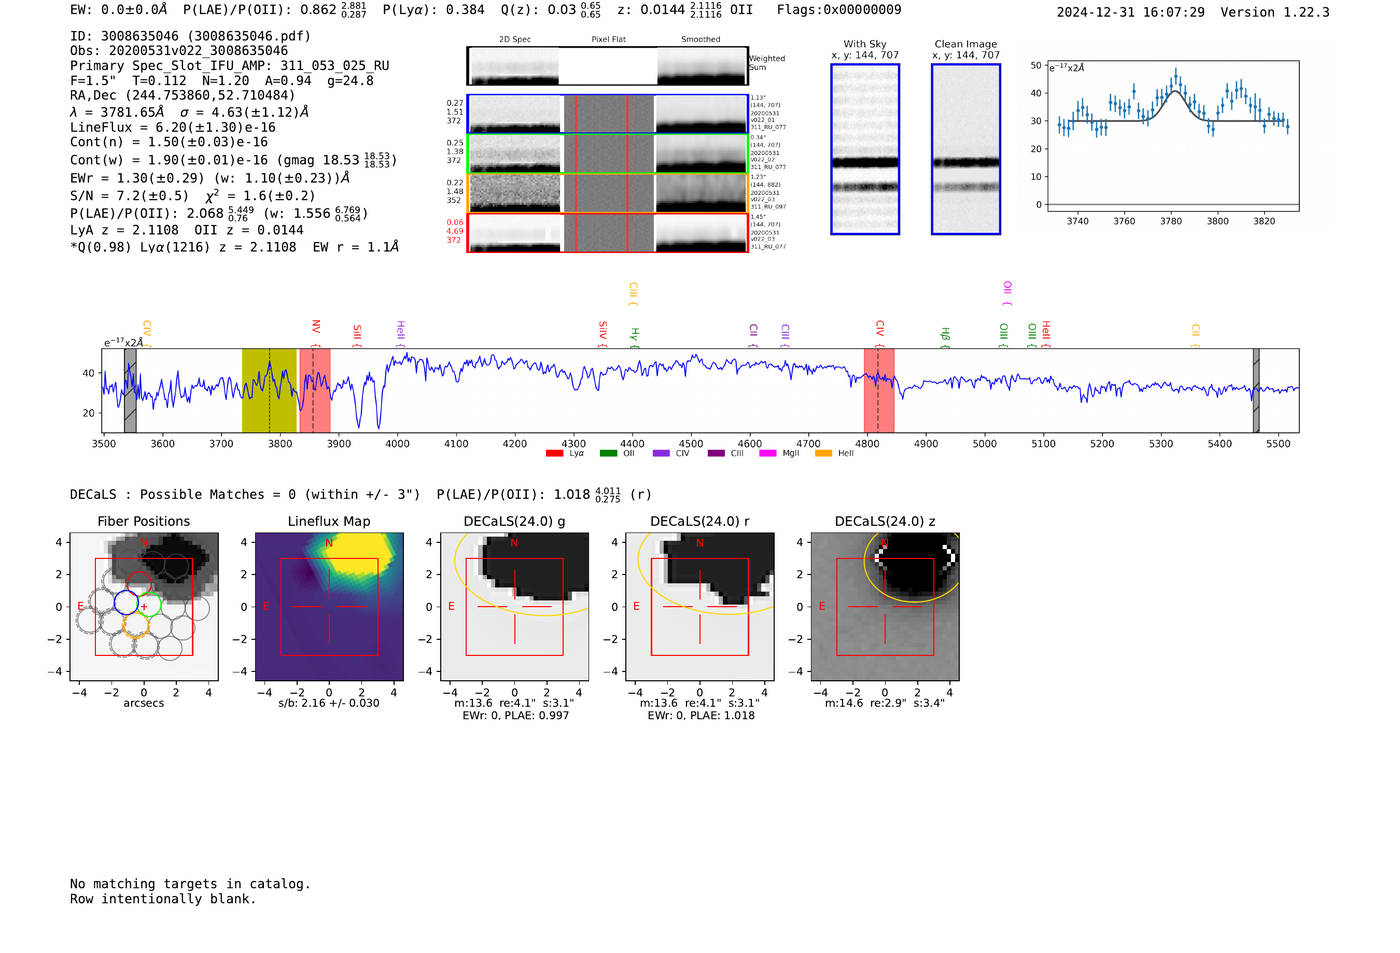Select the *Q(0.98) Lyα(1216) line
The image size is (1400, 953).
click(x=234, y=247)
